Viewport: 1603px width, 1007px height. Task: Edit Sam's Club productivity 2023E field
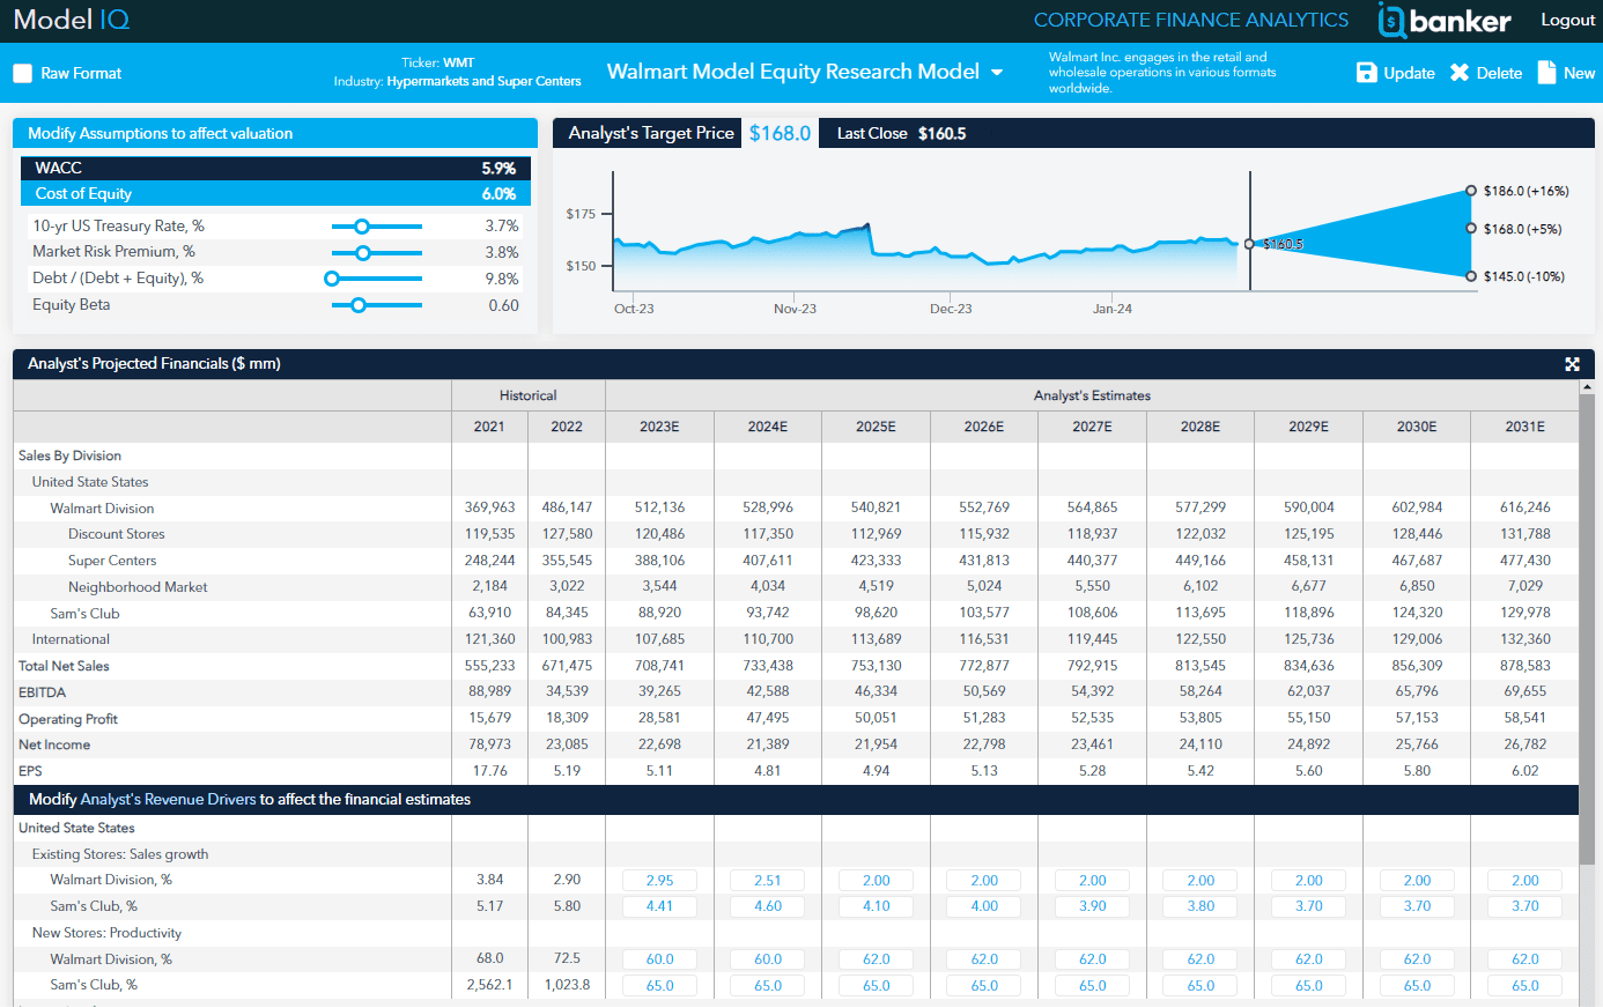659,985
